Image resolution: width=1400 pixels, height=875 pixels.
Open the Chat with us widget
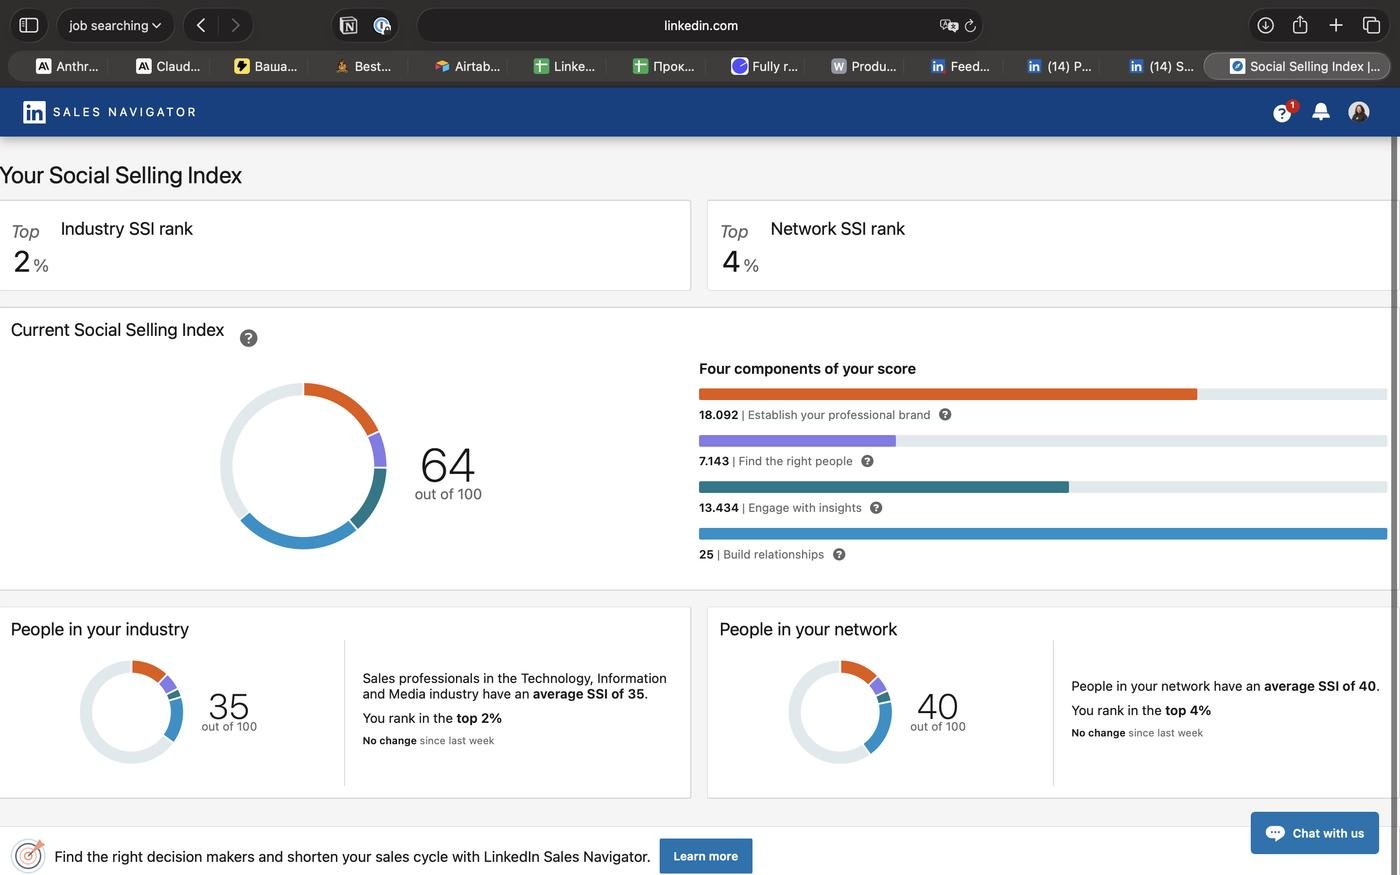coord(1314,833)
